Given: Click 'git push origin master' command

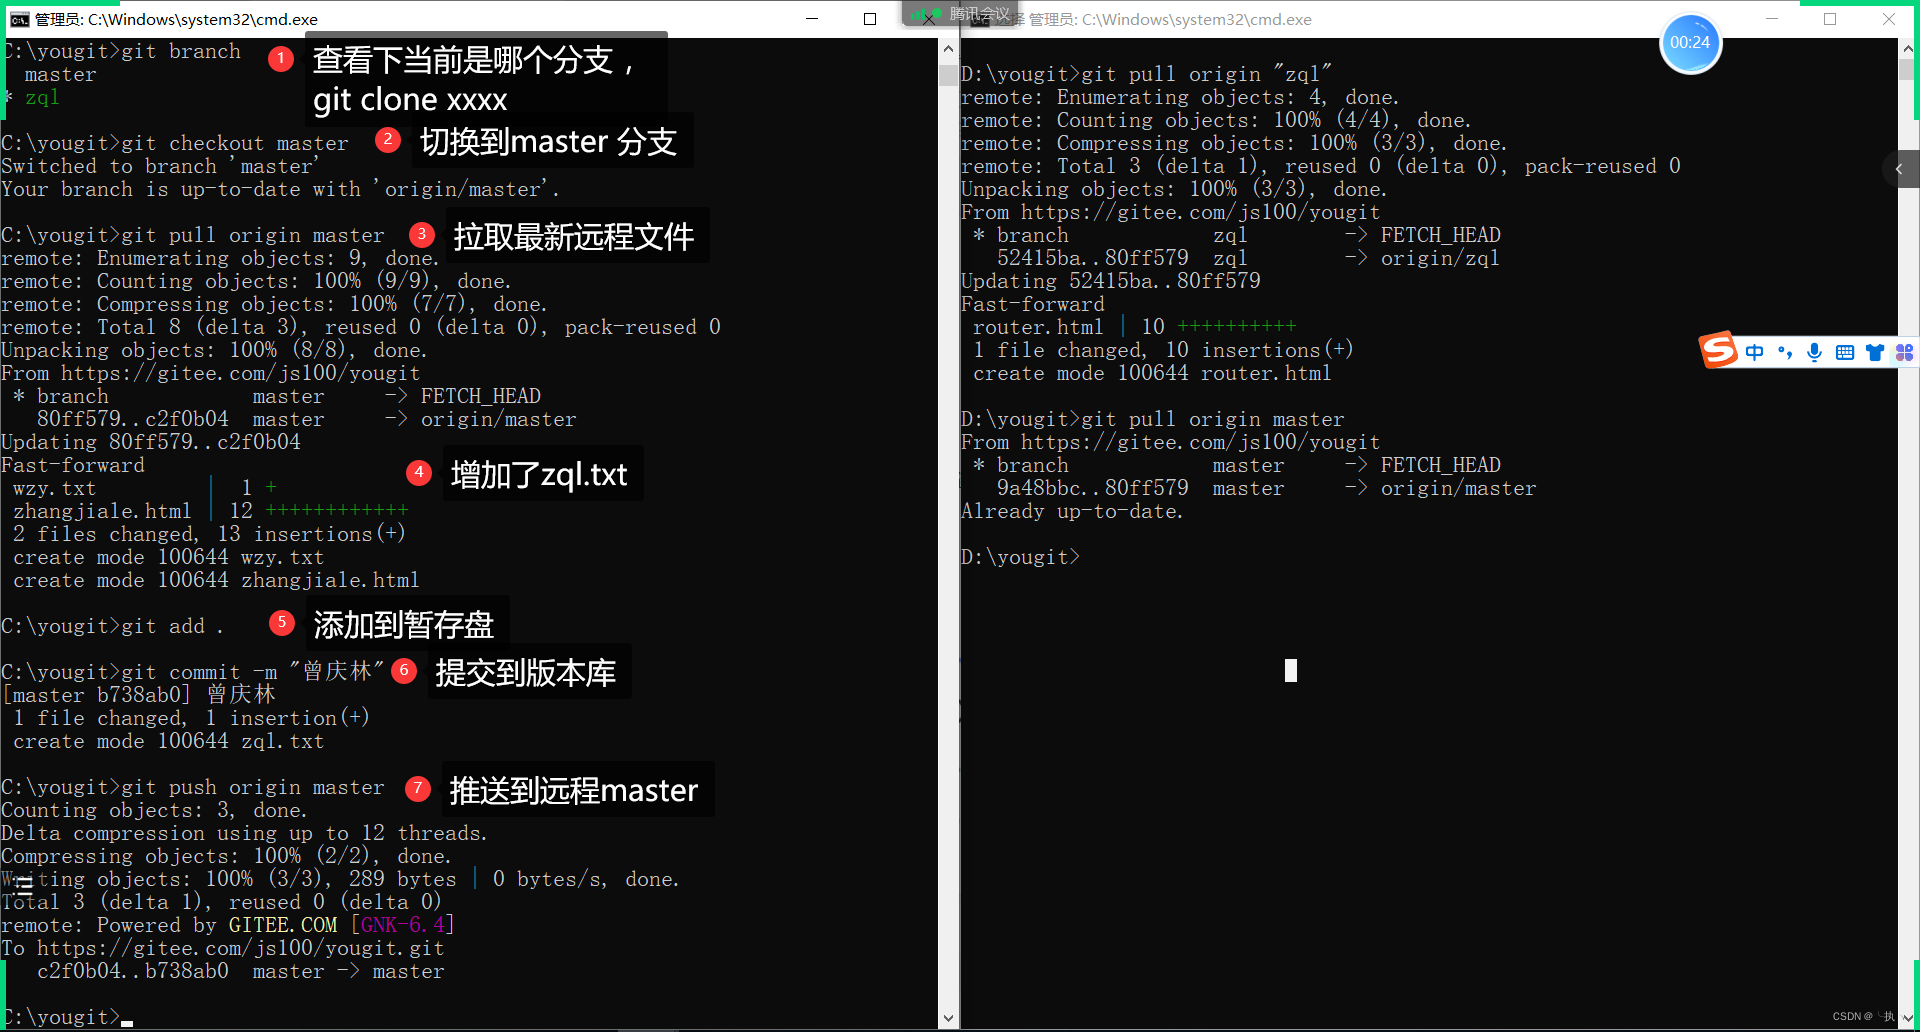Looking at the screenshot, I should [x=252, y=787].
